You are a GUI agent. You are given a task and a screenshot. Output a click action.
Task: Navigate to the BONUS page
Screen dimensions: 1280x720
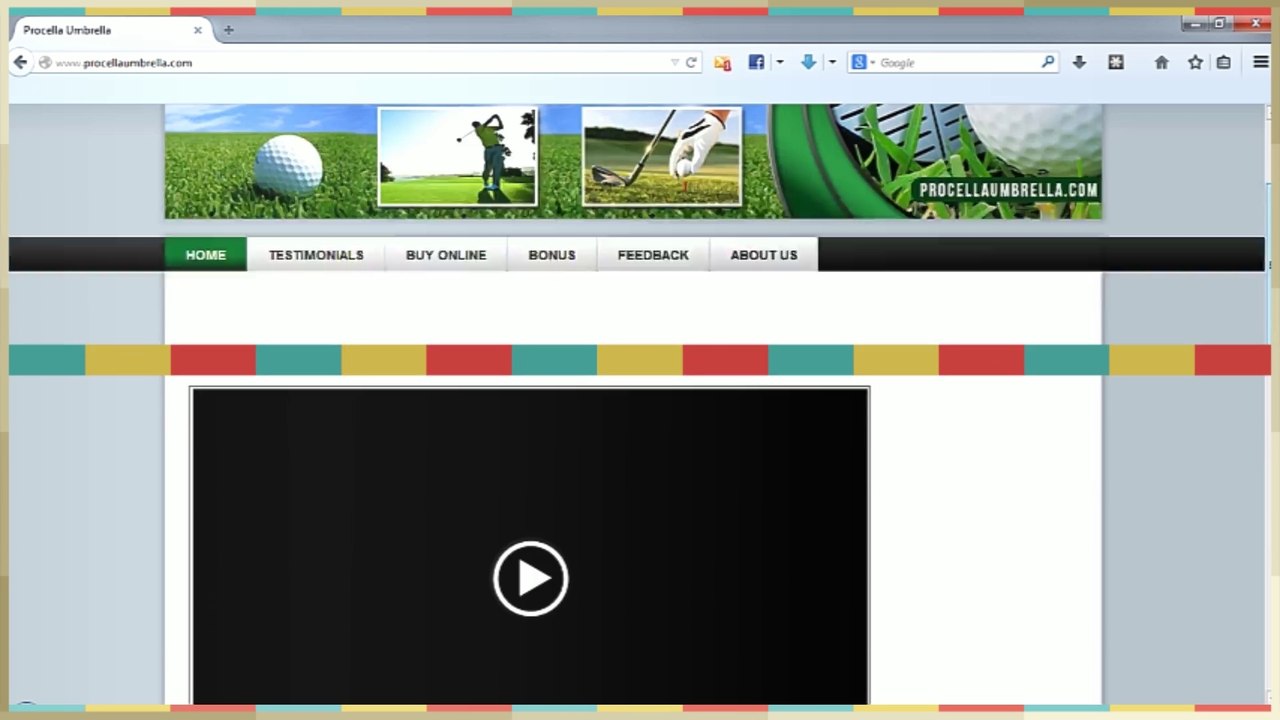tap(552, 255)
